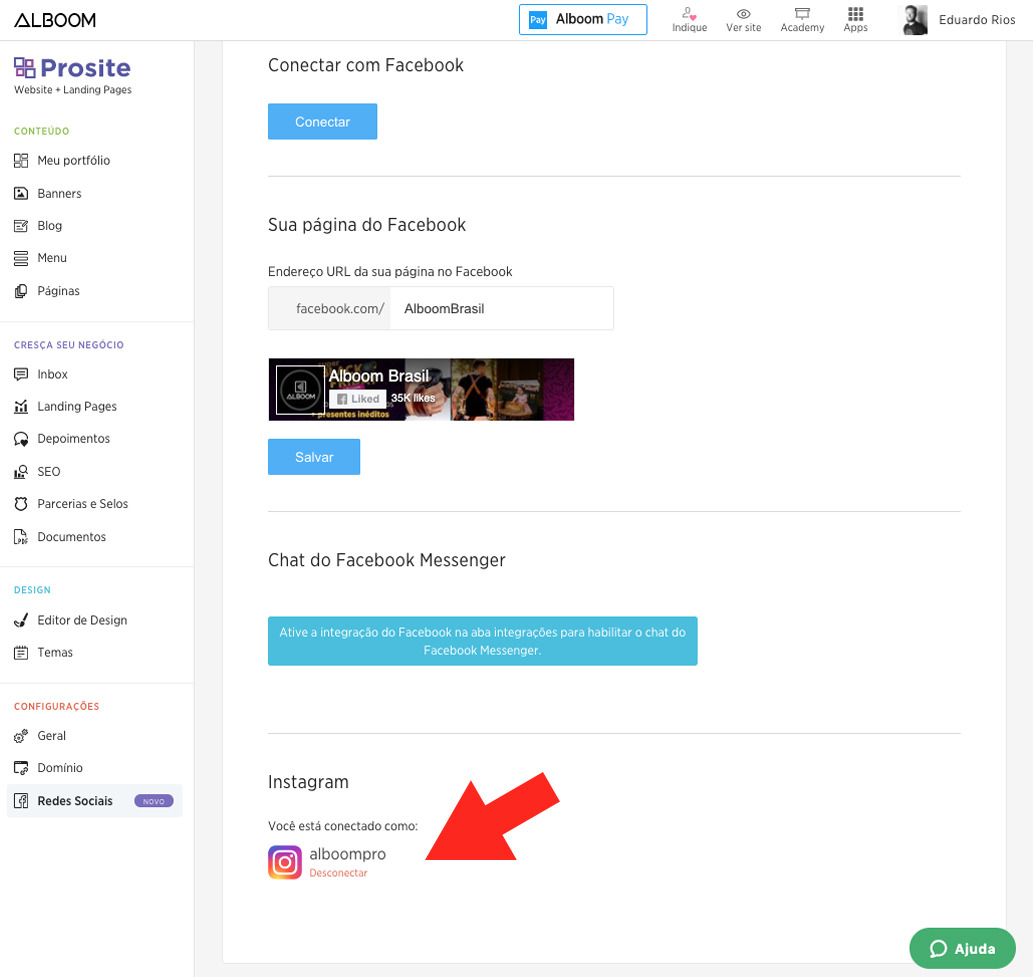Open Meu portfólio in sidebar
Image resolution: width=1033 pixels, height=977 pixels.
tap(73, 160)
